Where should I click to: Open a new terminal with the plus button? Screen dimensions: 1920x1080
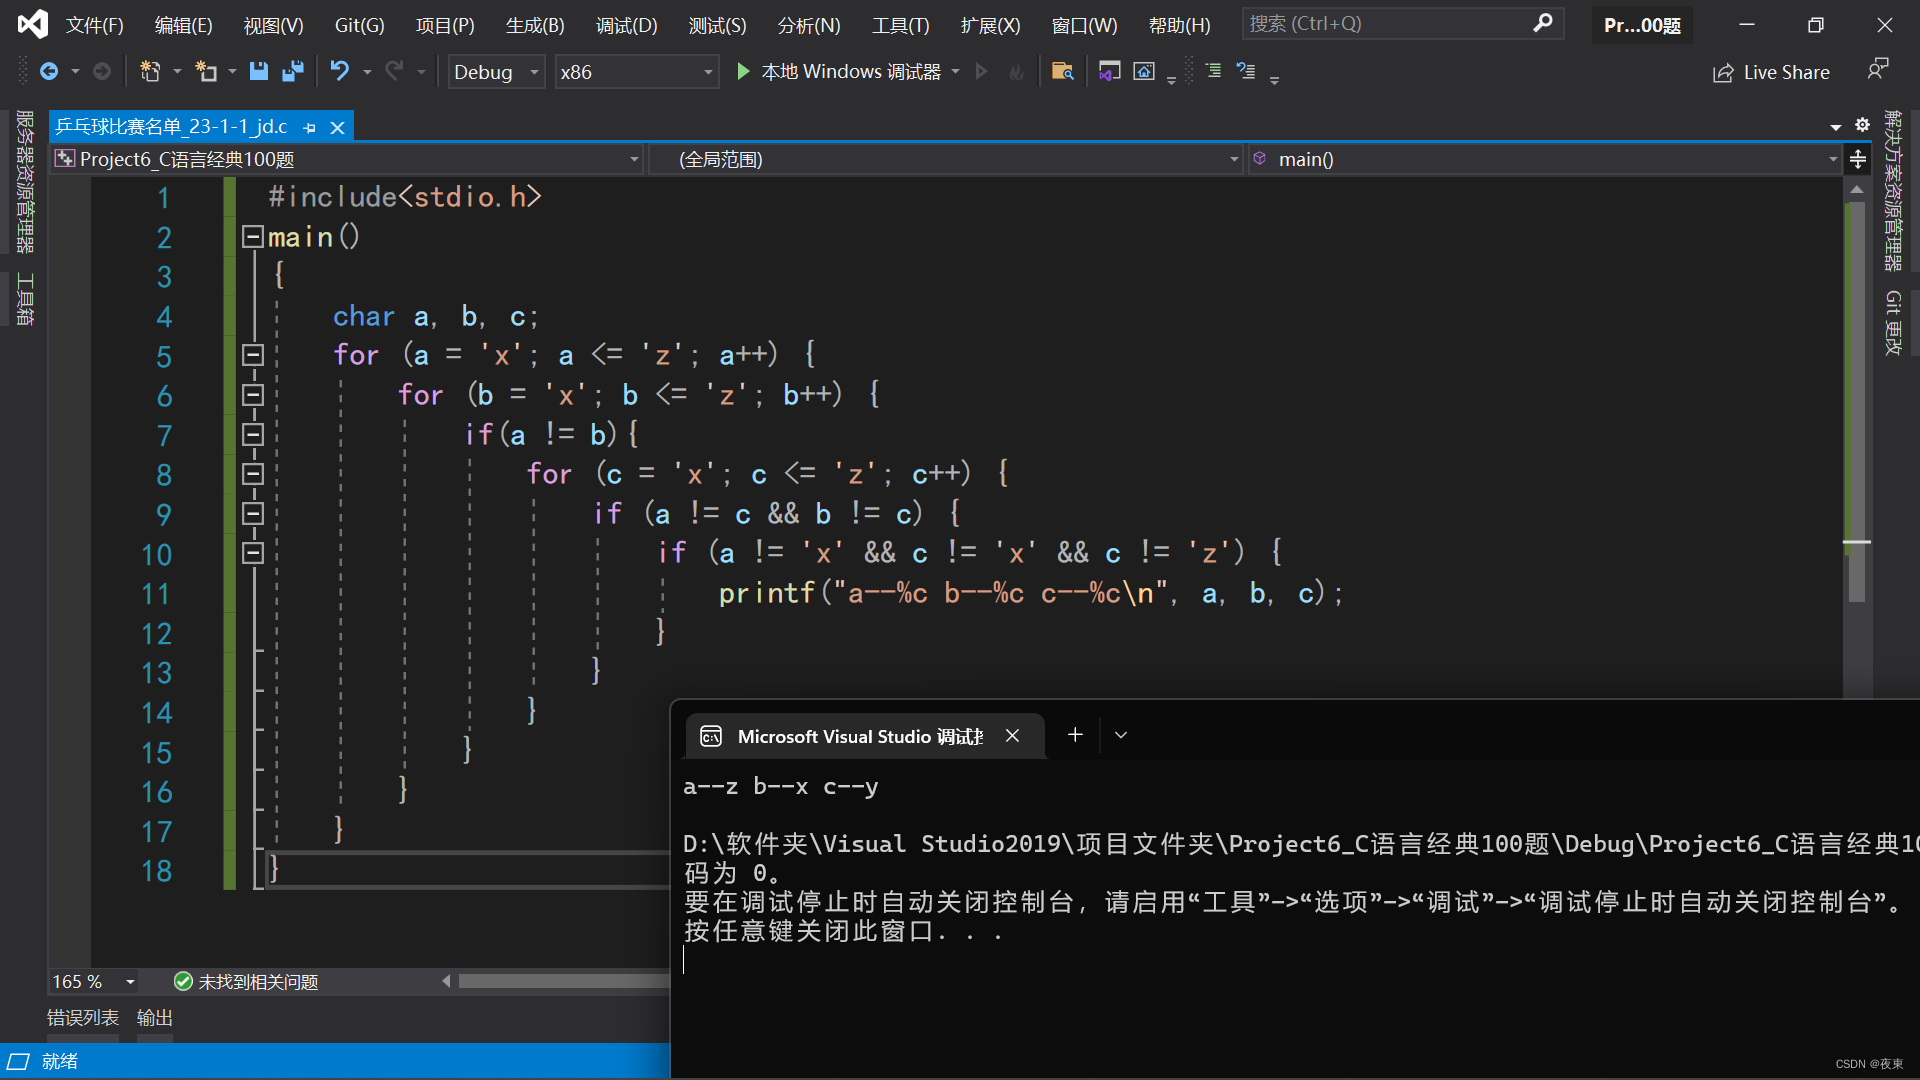coord(1074,734)
